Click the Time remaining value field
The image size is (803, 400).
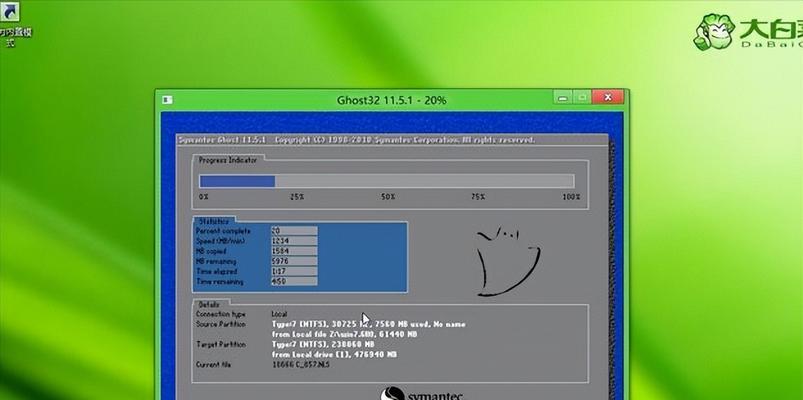click(294, 282)
